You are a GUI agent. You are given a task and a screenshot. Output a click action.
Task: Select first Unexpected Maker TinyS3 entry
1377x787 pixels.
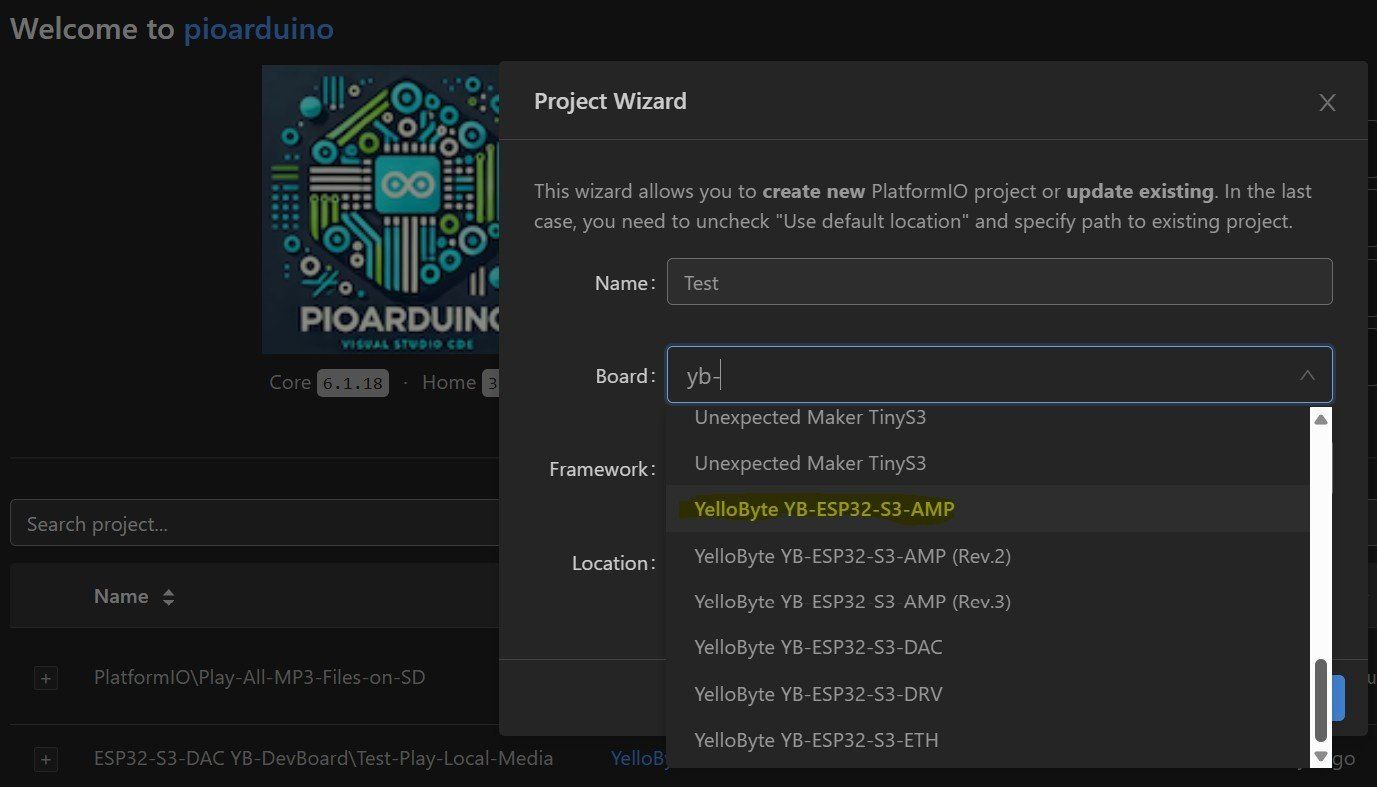[x=987, y=419]
